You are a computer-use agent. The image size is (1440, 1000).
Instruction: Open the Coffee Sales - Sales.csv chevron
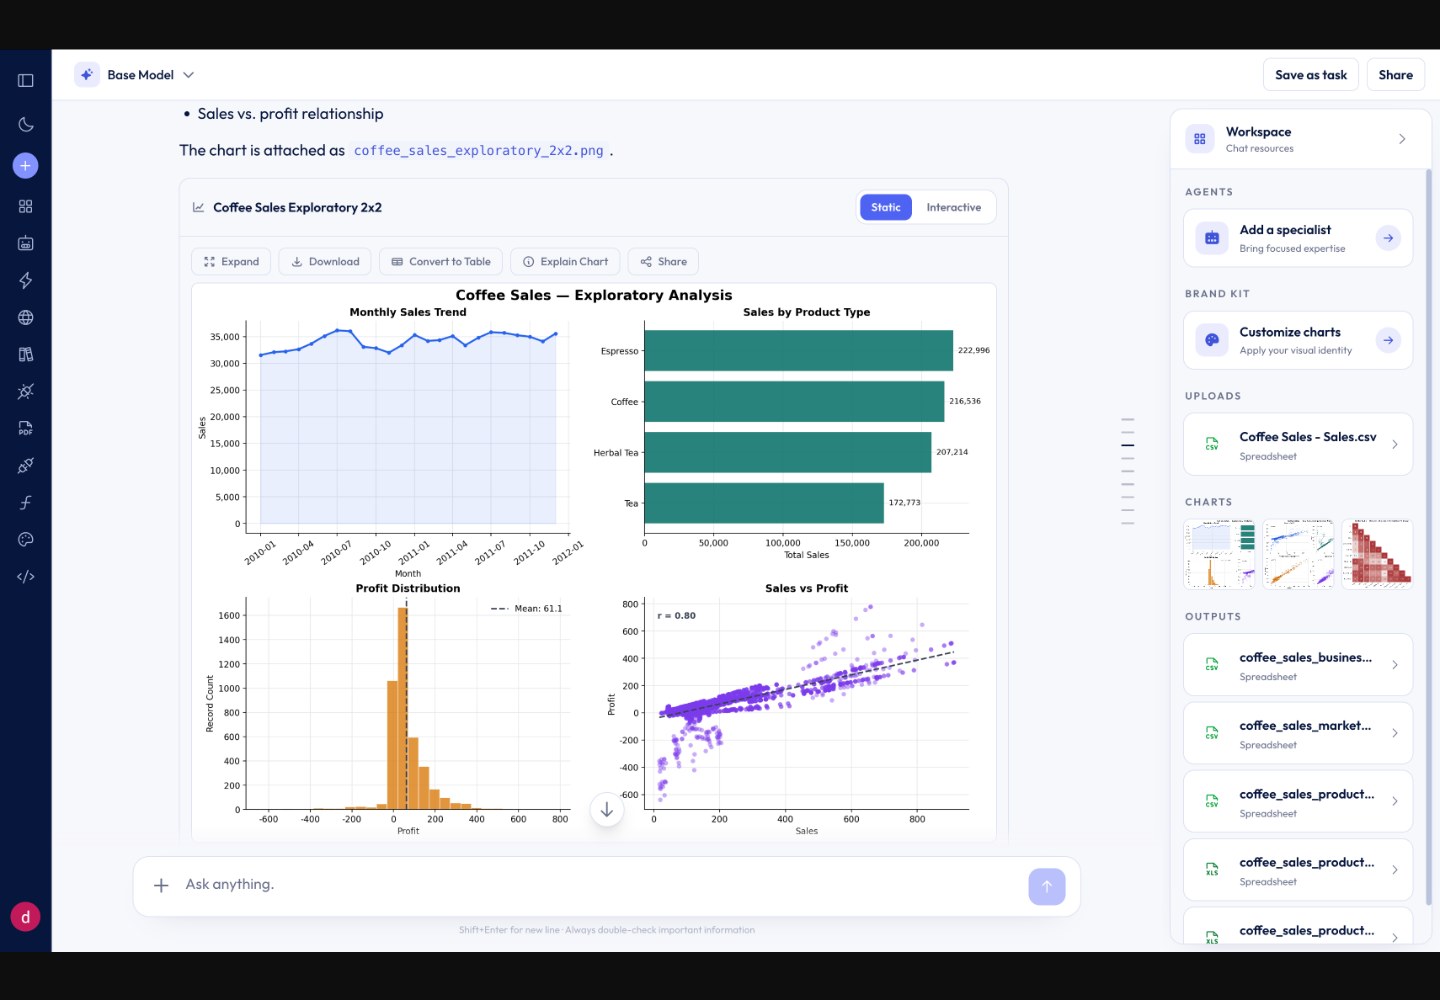(1395, 445)
